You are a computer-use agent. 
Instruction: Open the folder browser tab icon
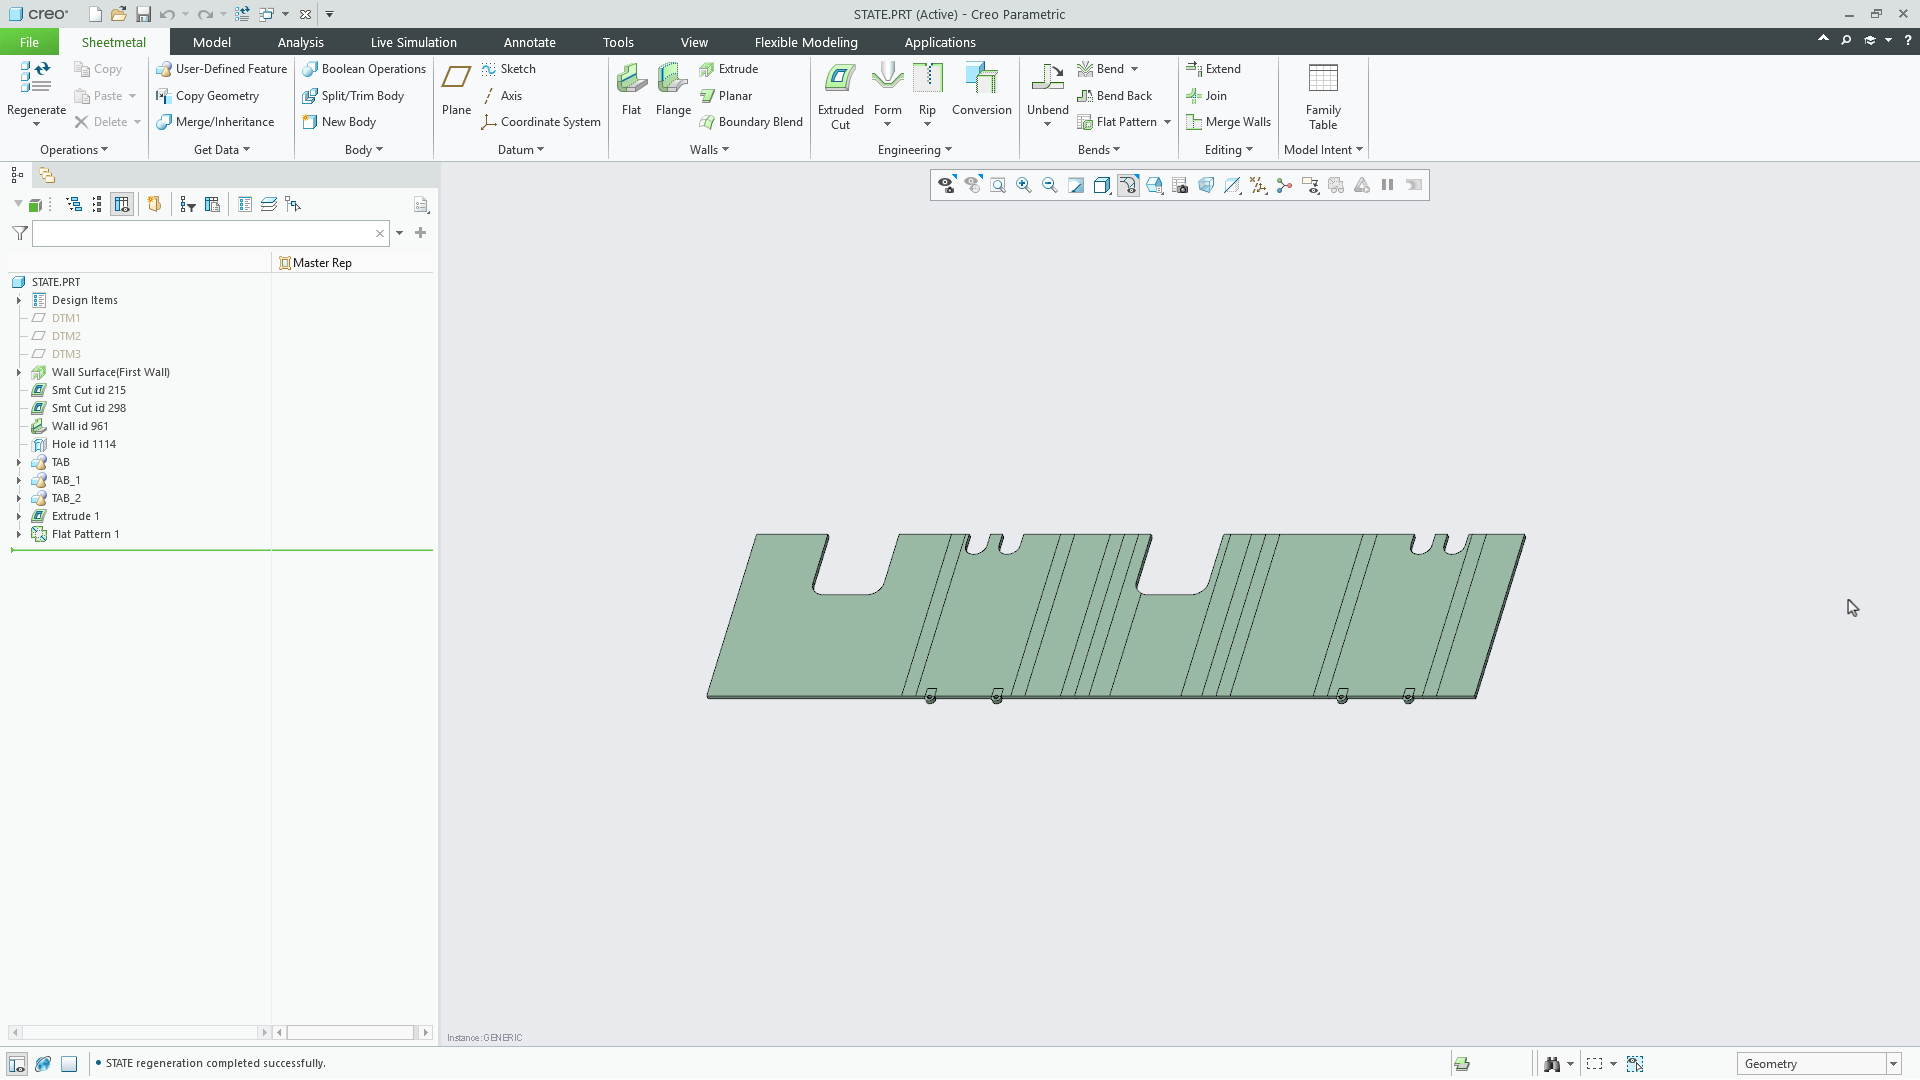[47, 175]
